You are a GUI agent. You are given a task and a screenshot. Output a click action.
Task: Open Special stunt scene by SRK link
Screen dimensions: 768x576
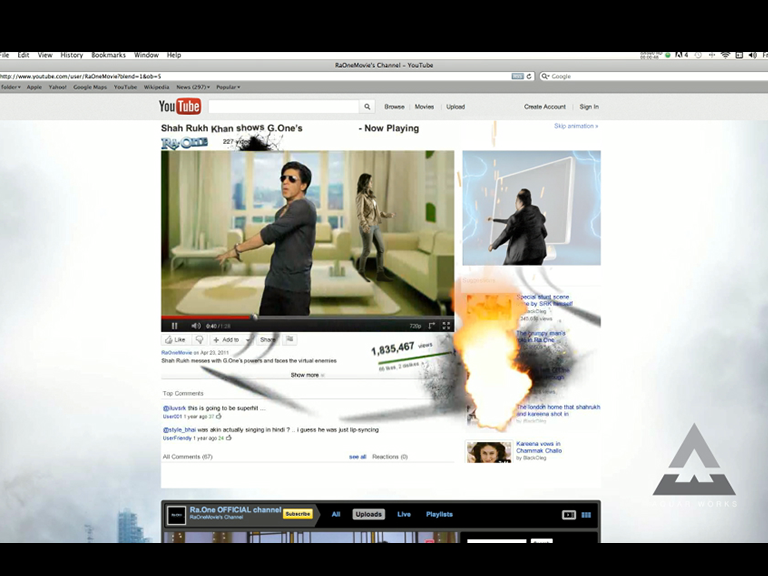coord(544,300)
